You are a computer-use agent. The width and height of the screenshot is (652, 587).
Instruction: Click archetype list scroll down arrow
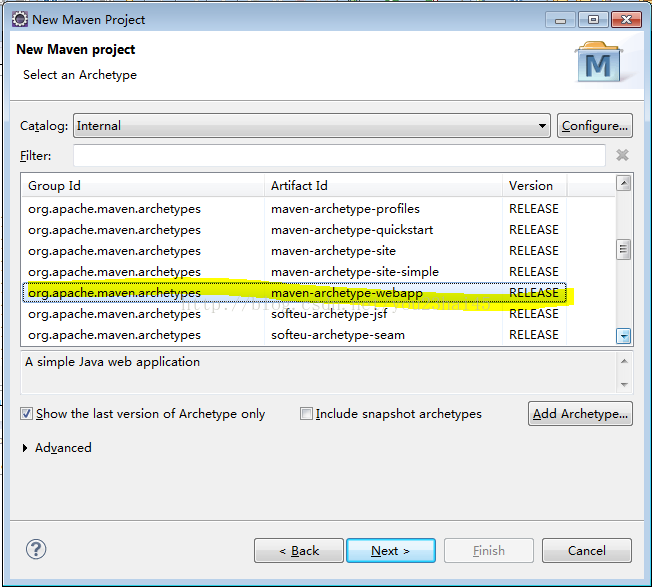[623, 336]
